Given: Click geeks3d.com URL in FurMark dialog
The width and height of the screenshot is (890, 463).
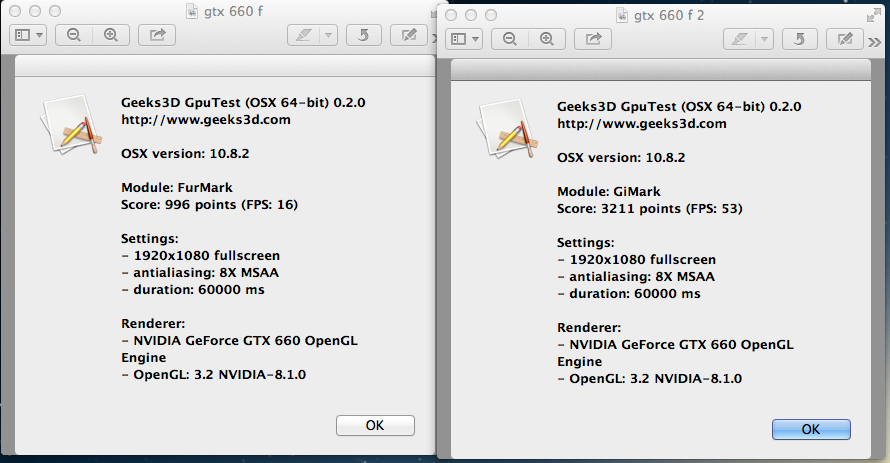Looking at the screenshot, I should coord(206,120).
